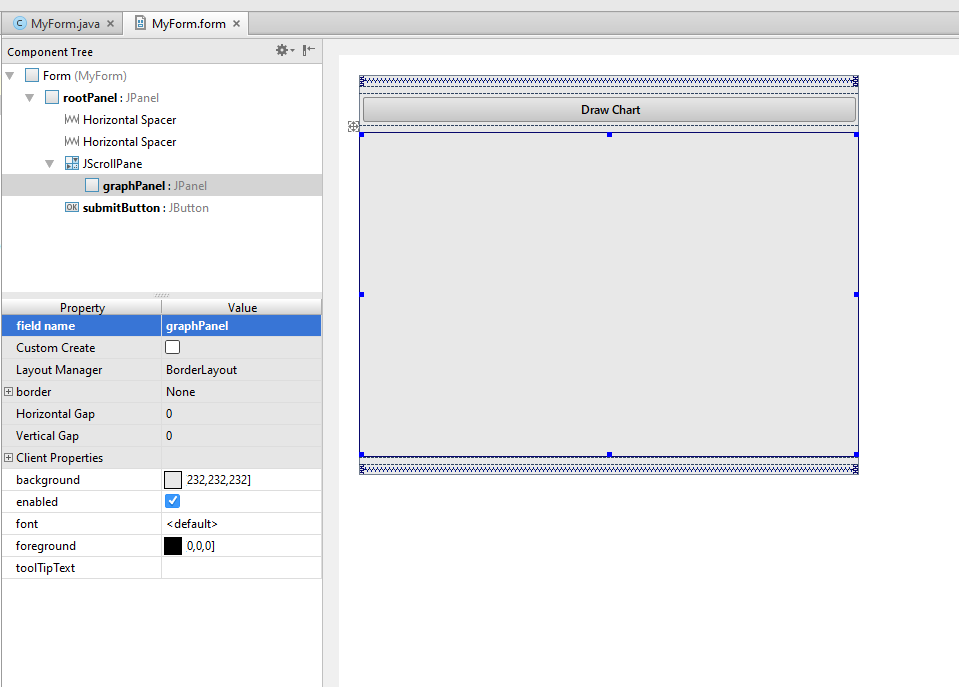This screenshot has height=687, width=959.
Task: Click the JButton icon beside submitButton
Action: (71, 207)
